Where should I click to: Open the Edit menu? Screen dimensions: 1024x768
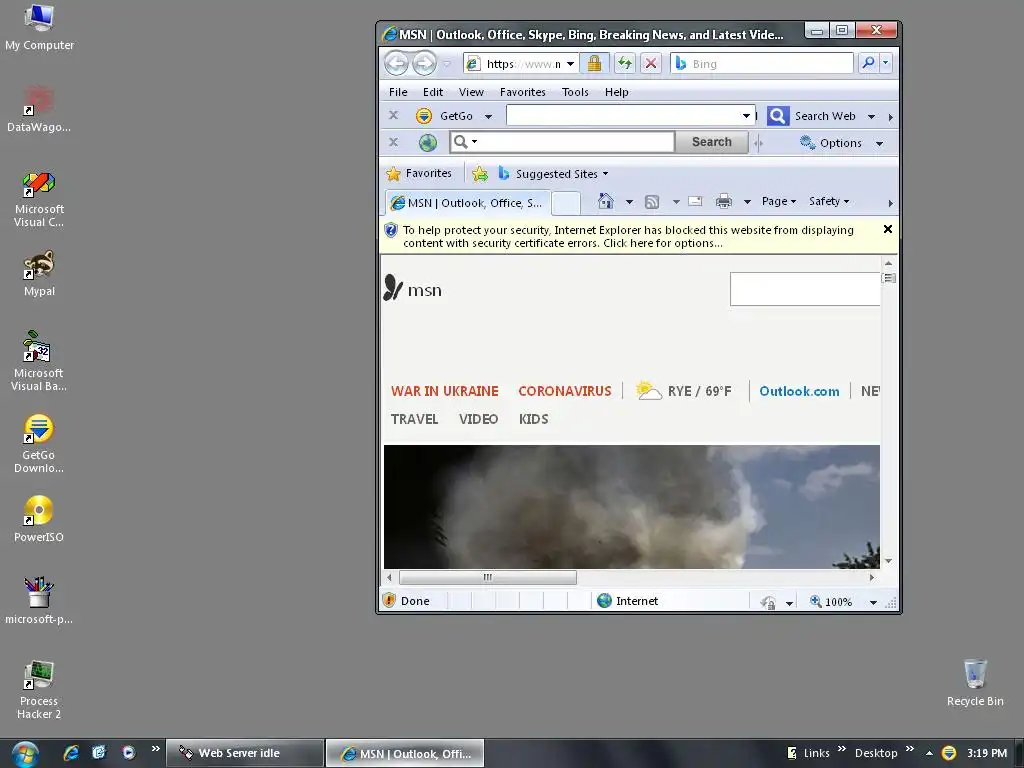[432, 92]
